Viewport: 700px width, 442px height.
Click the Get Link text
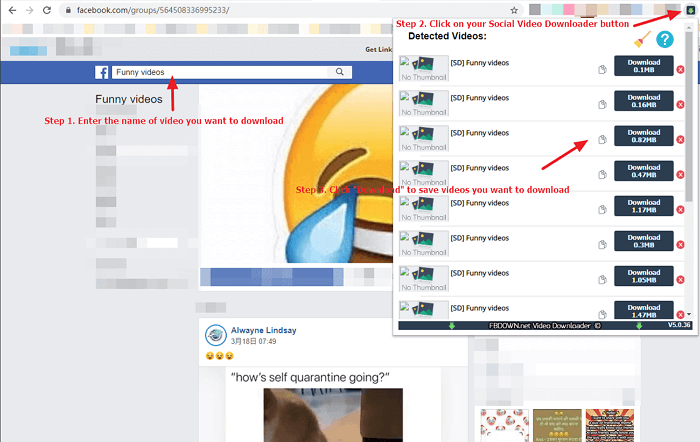378,50
